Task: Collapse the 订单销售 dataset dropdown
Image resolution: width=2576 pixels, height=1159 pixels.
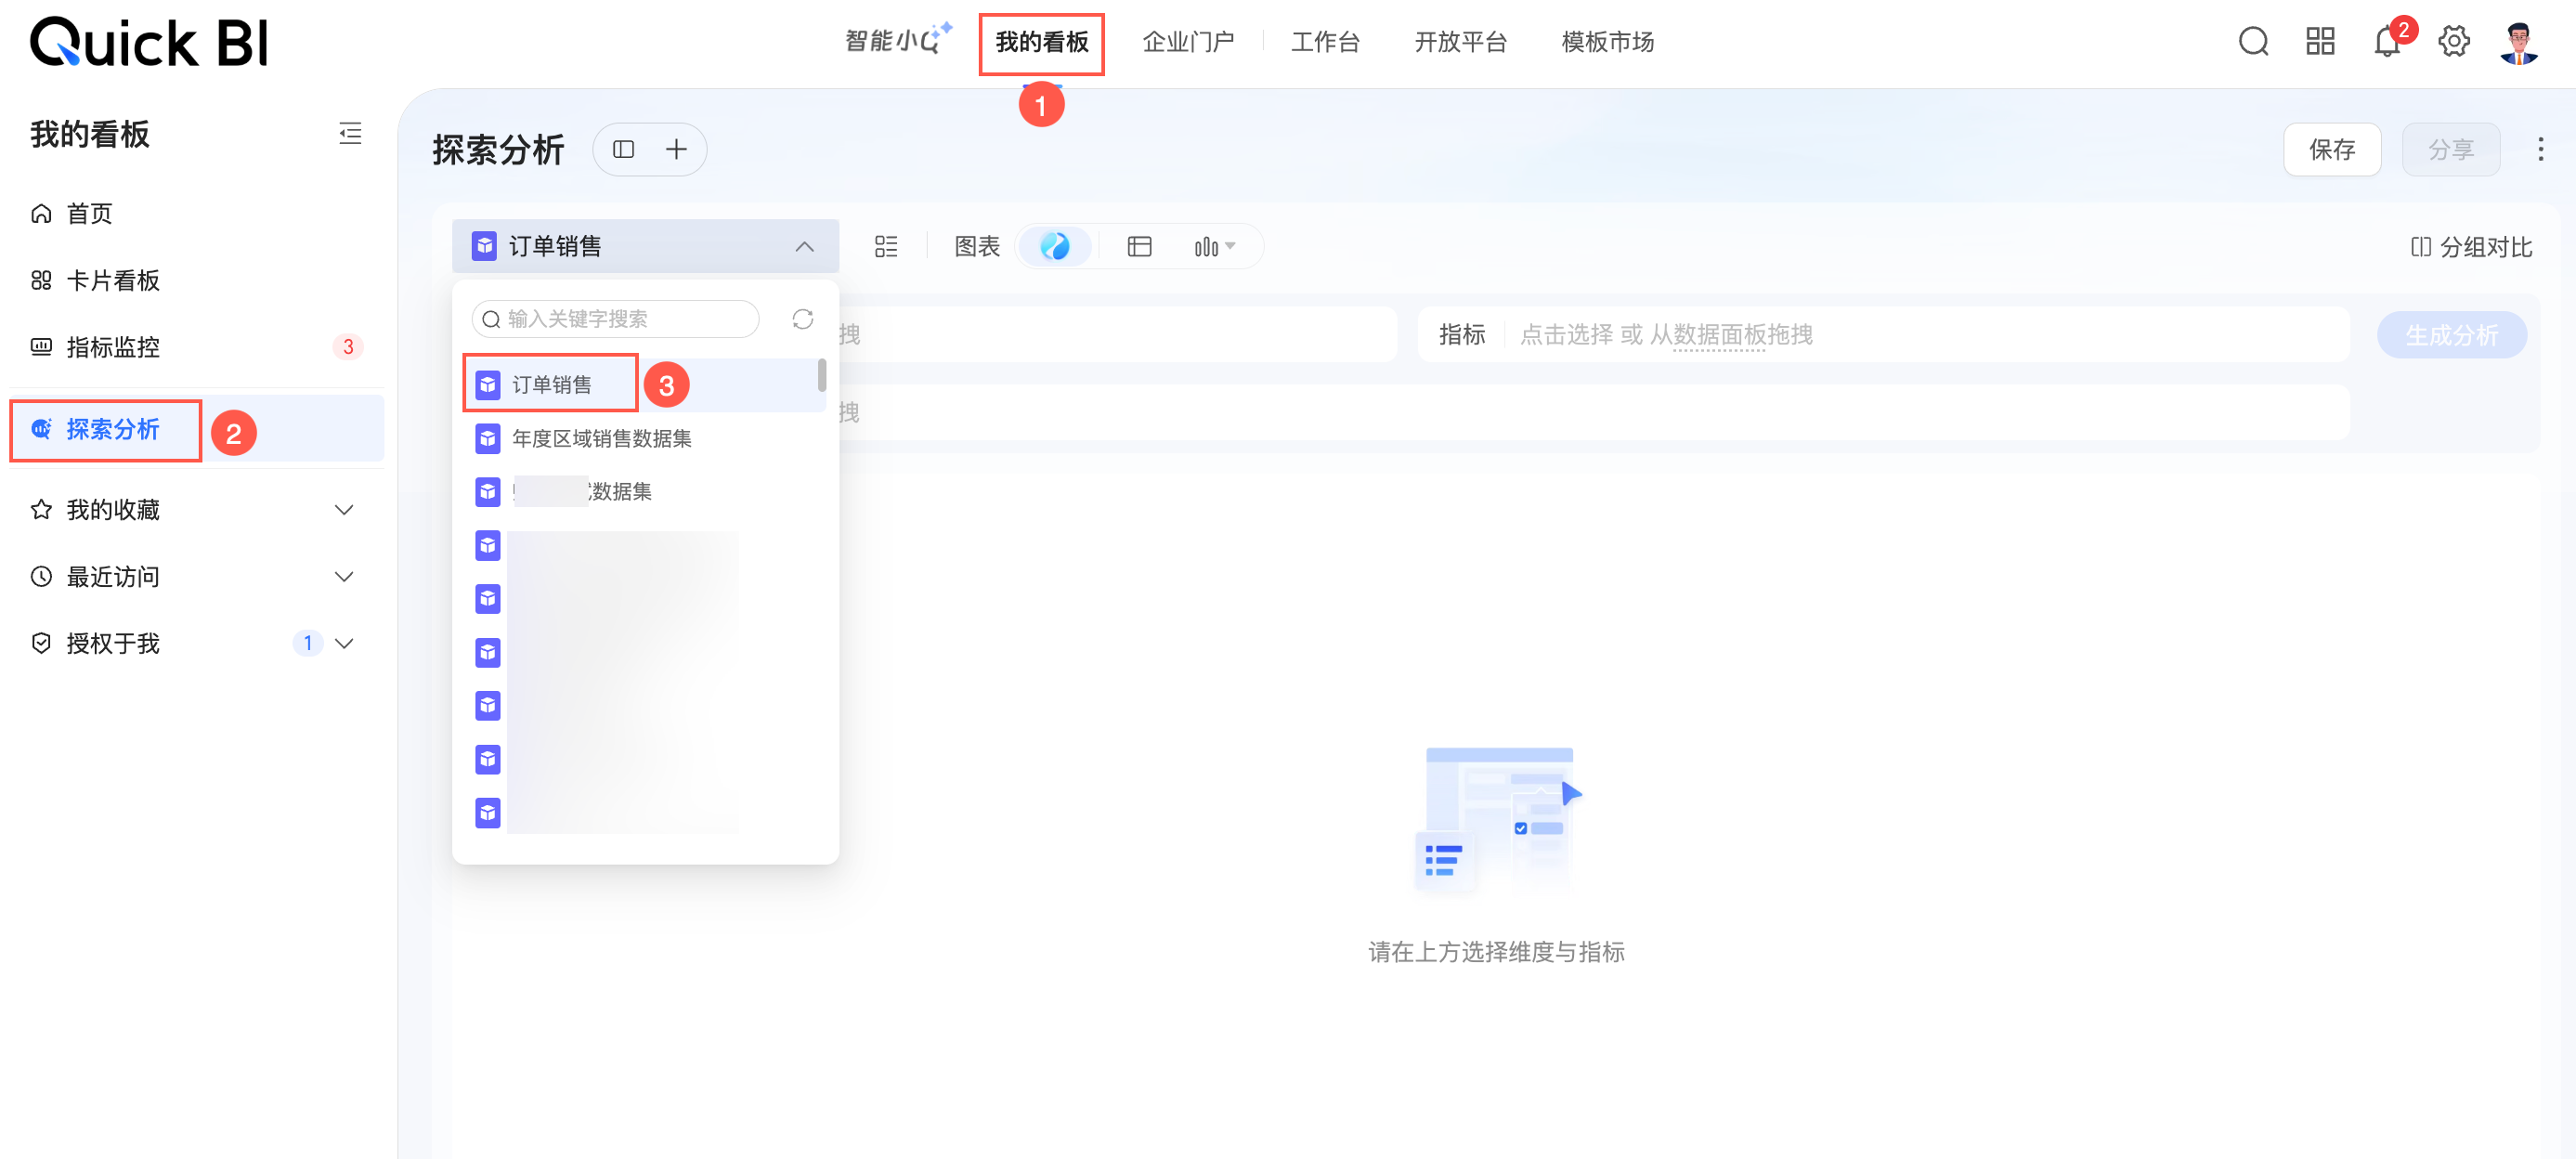Action: [x=804, y=246]
